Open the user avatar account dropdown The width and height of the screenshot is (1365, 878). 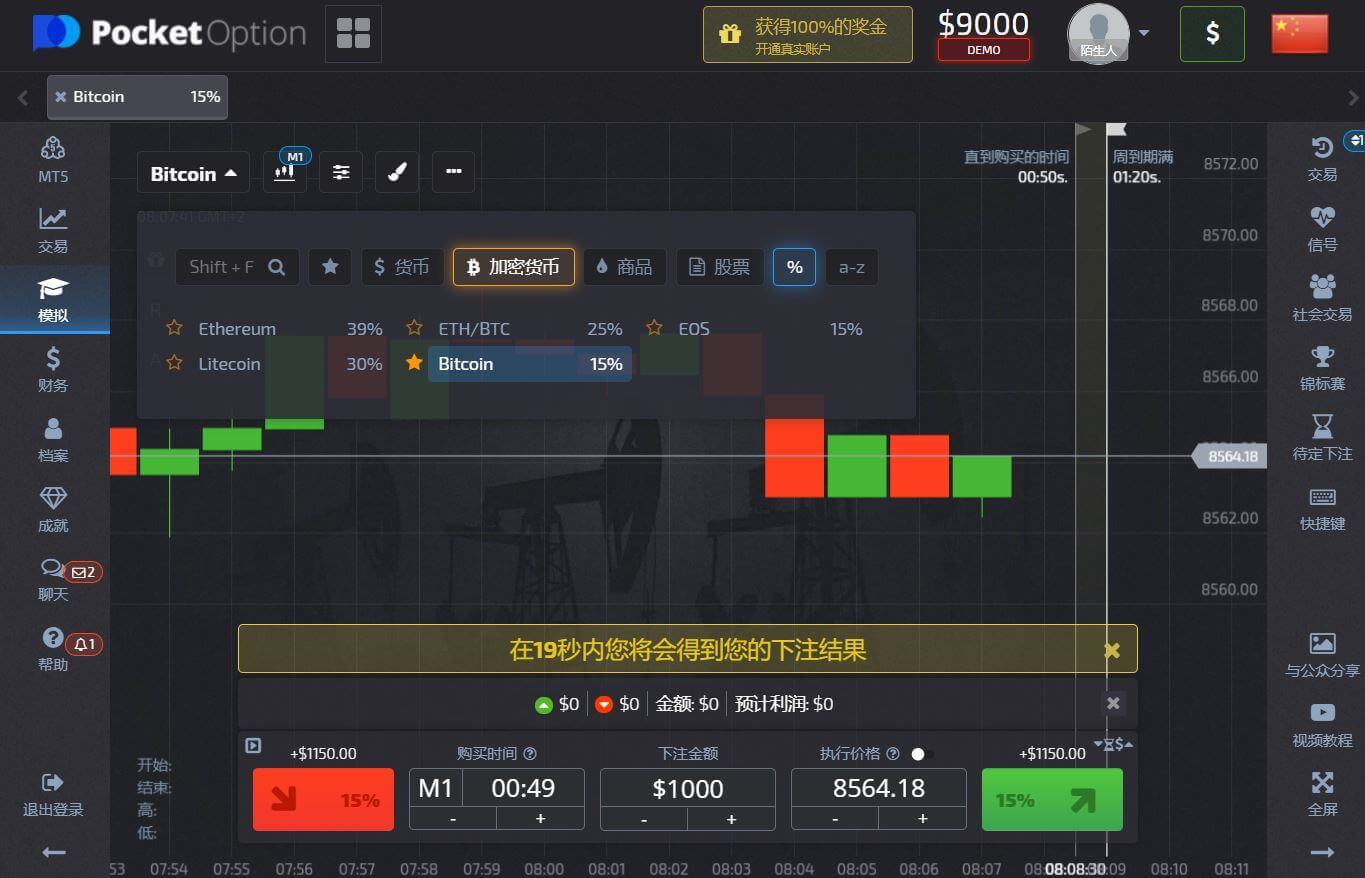(x=1108, y=33)
